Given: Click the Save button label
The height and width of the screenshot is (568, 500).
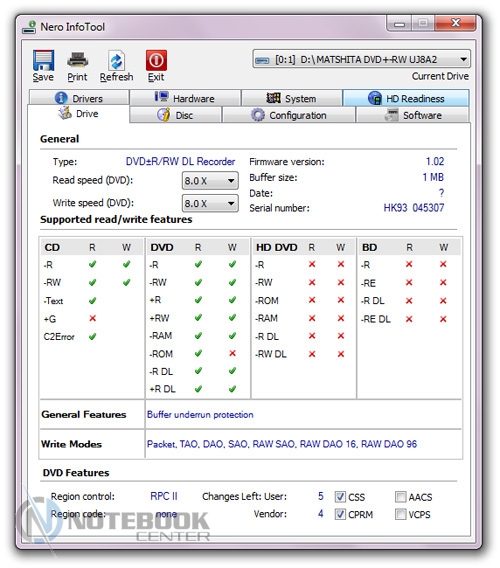Looking at the screenshot, I should tap(43, 77).
